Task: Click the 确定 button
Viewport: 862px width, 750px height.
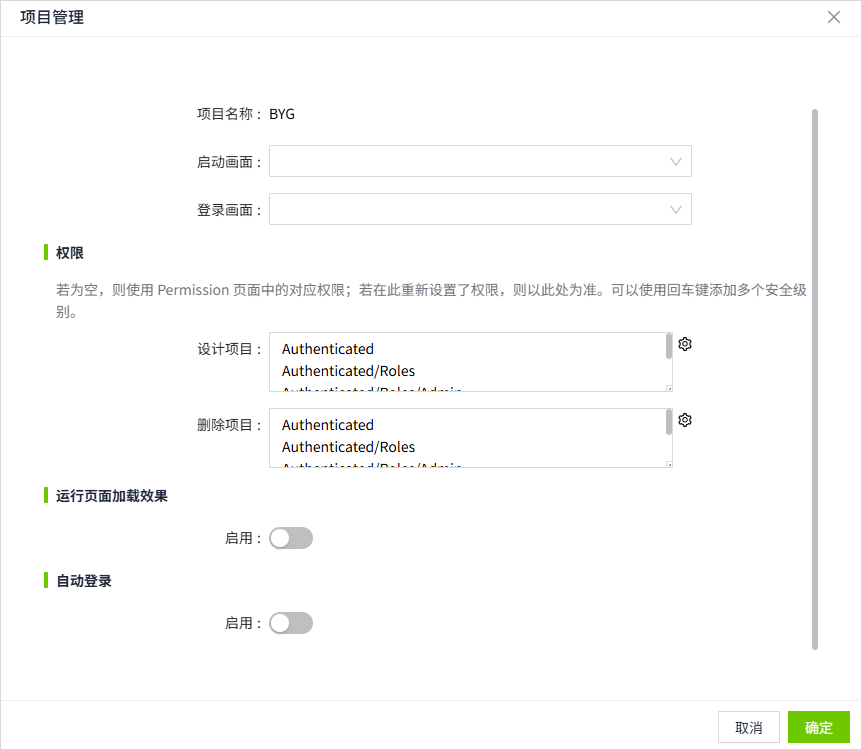Action: click(x=819, y=727)
